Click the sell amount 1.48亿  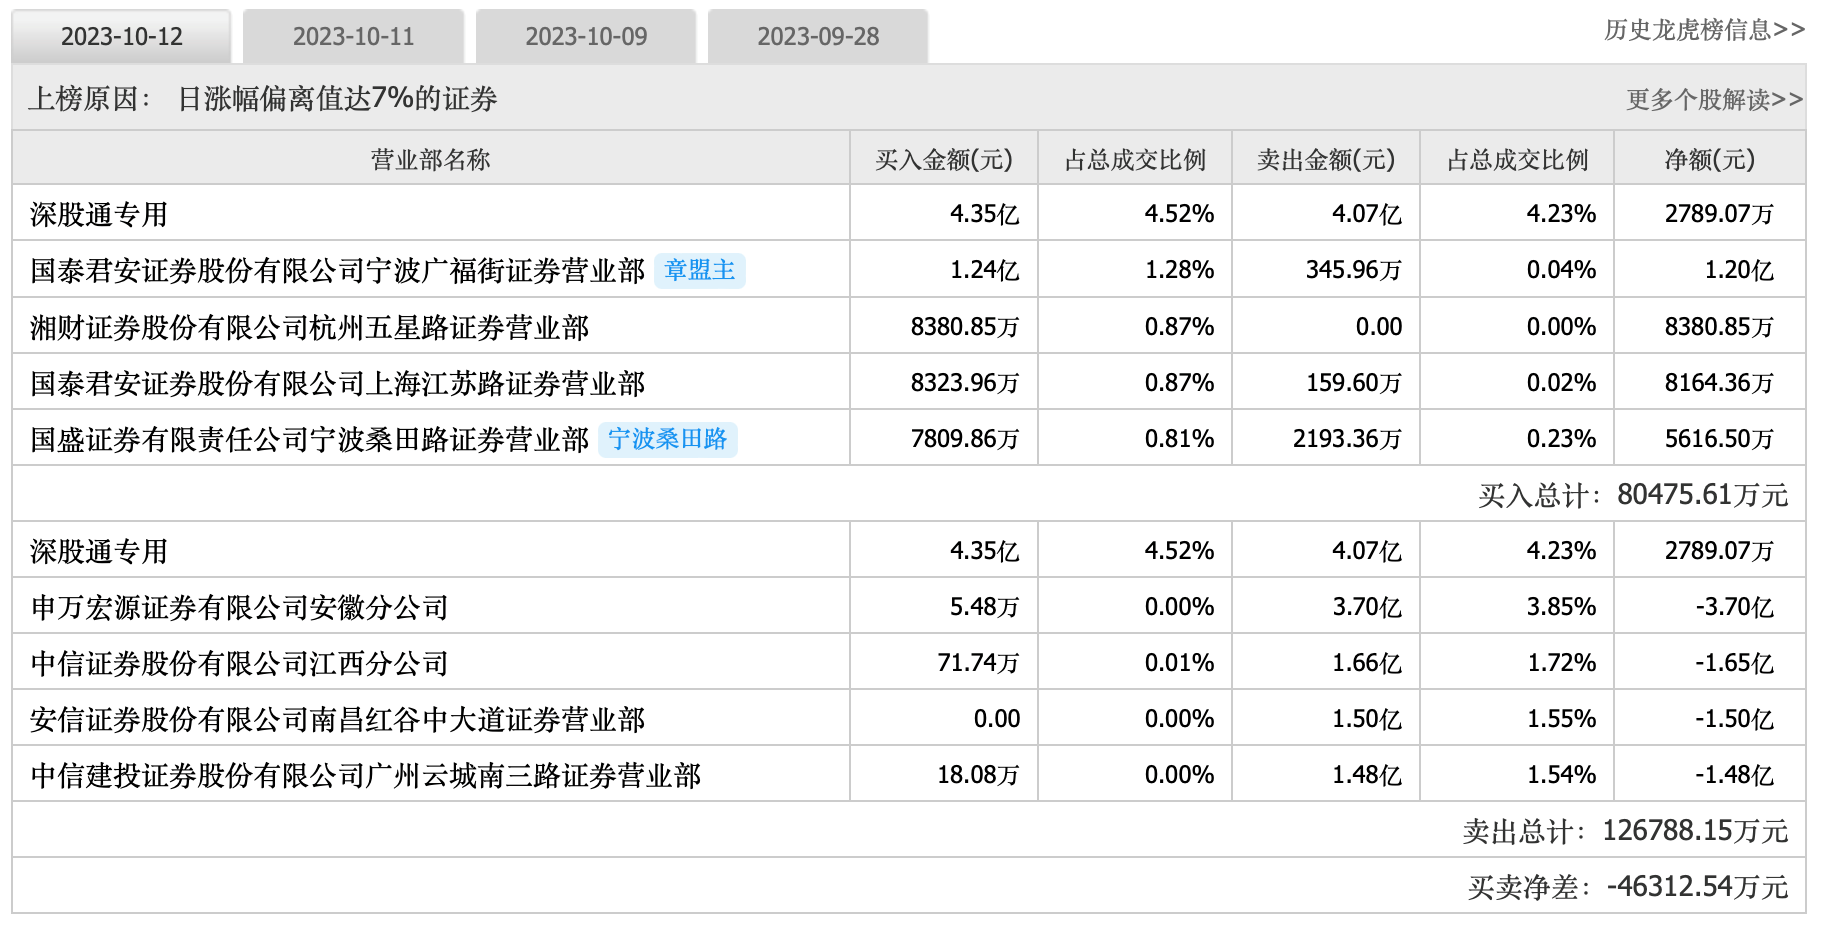[x=1367, y=775]
